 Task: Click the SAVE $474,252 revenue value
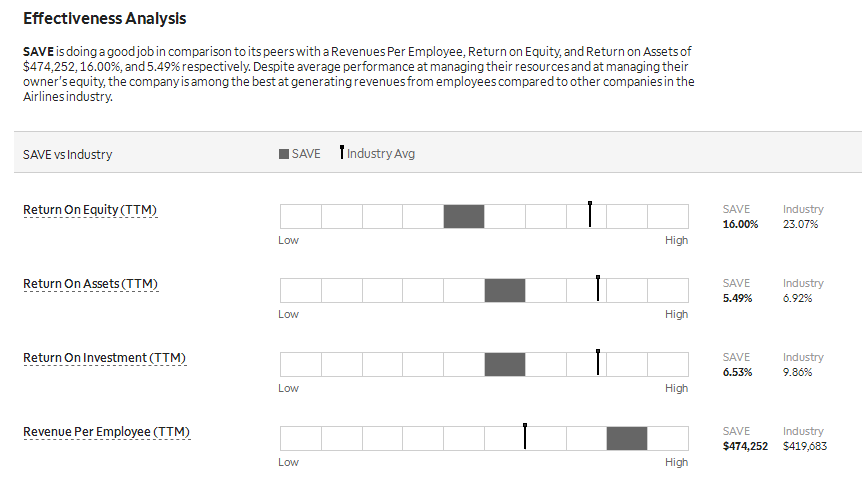745,446
